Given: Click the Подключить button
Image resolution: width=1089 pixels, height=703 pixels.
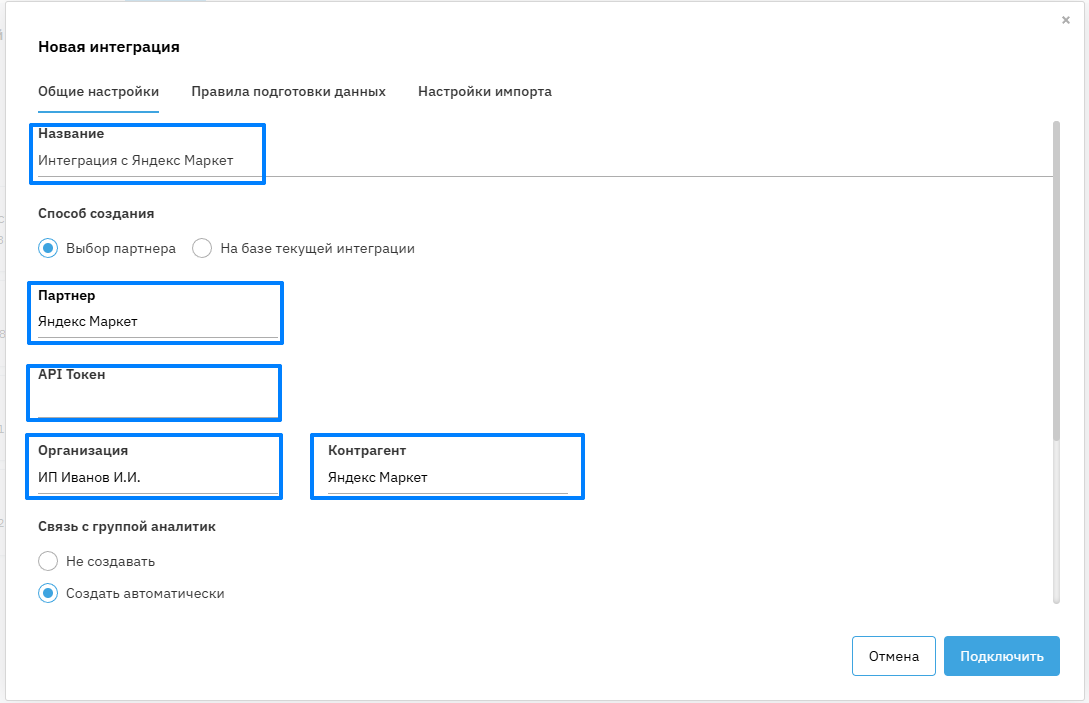Looking at the screenshot, I should [1001, 657].
